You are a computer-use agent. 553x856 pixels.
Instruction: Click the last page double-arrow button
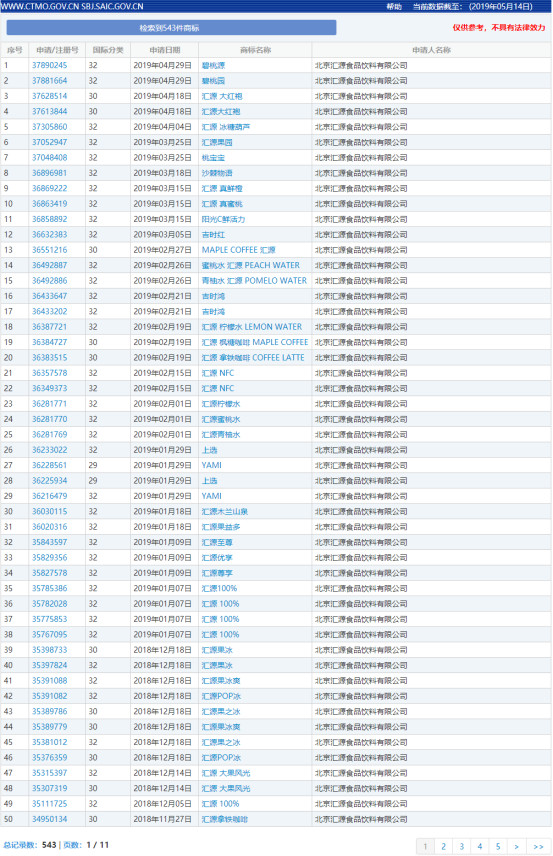[538, 846]
